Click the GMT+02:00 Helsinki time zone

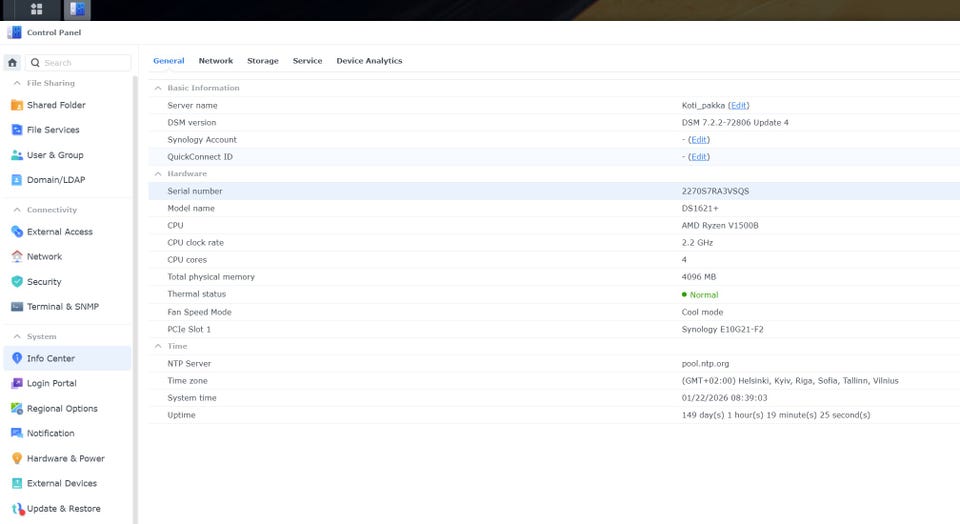click(790, 381)
